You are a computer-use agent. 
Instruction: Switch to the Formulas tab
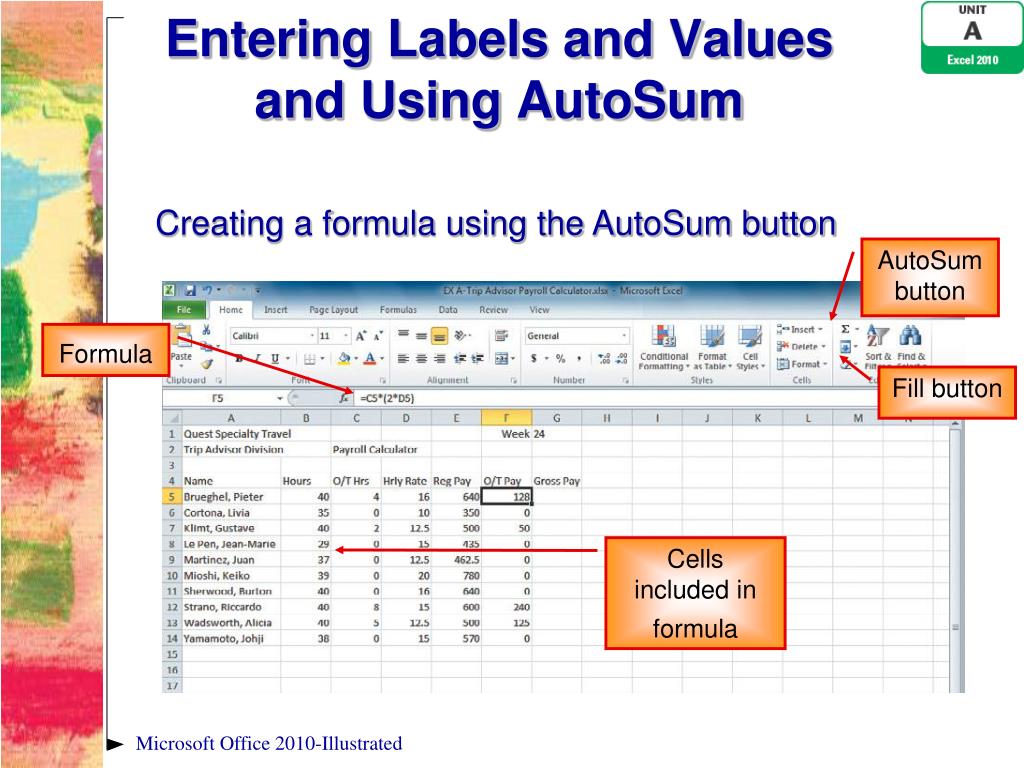tap(398, 310)
